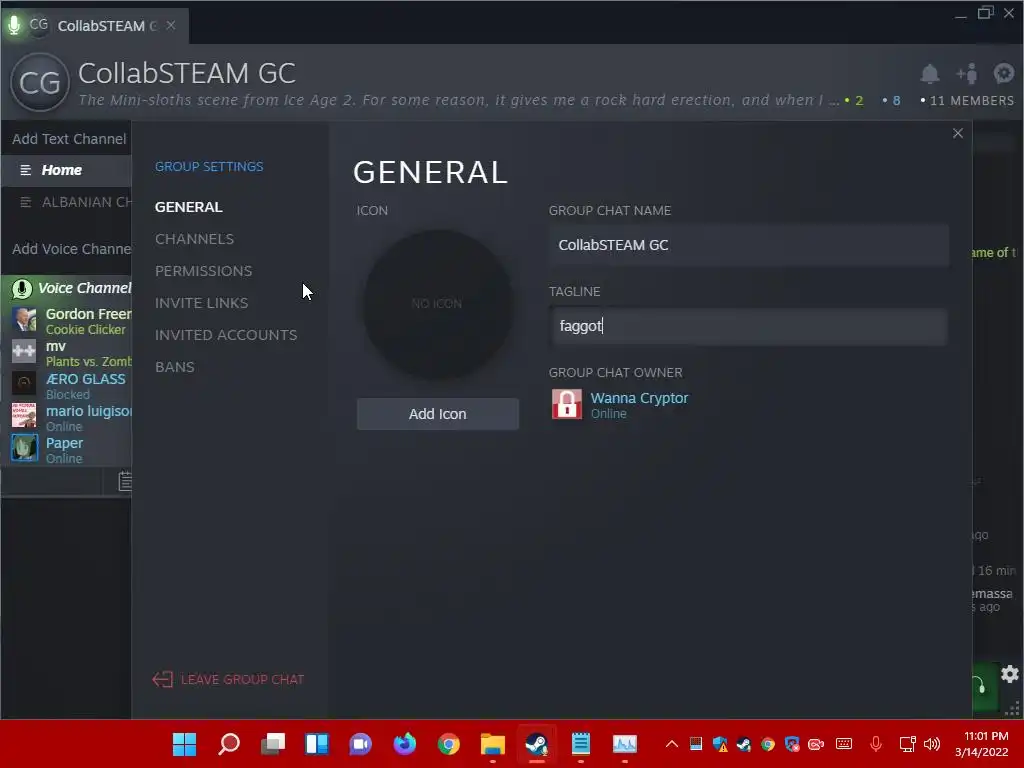This screenshot has width=1024, height=768.
Task: Click member mv in voice list
Action: (x=56, y=346)
